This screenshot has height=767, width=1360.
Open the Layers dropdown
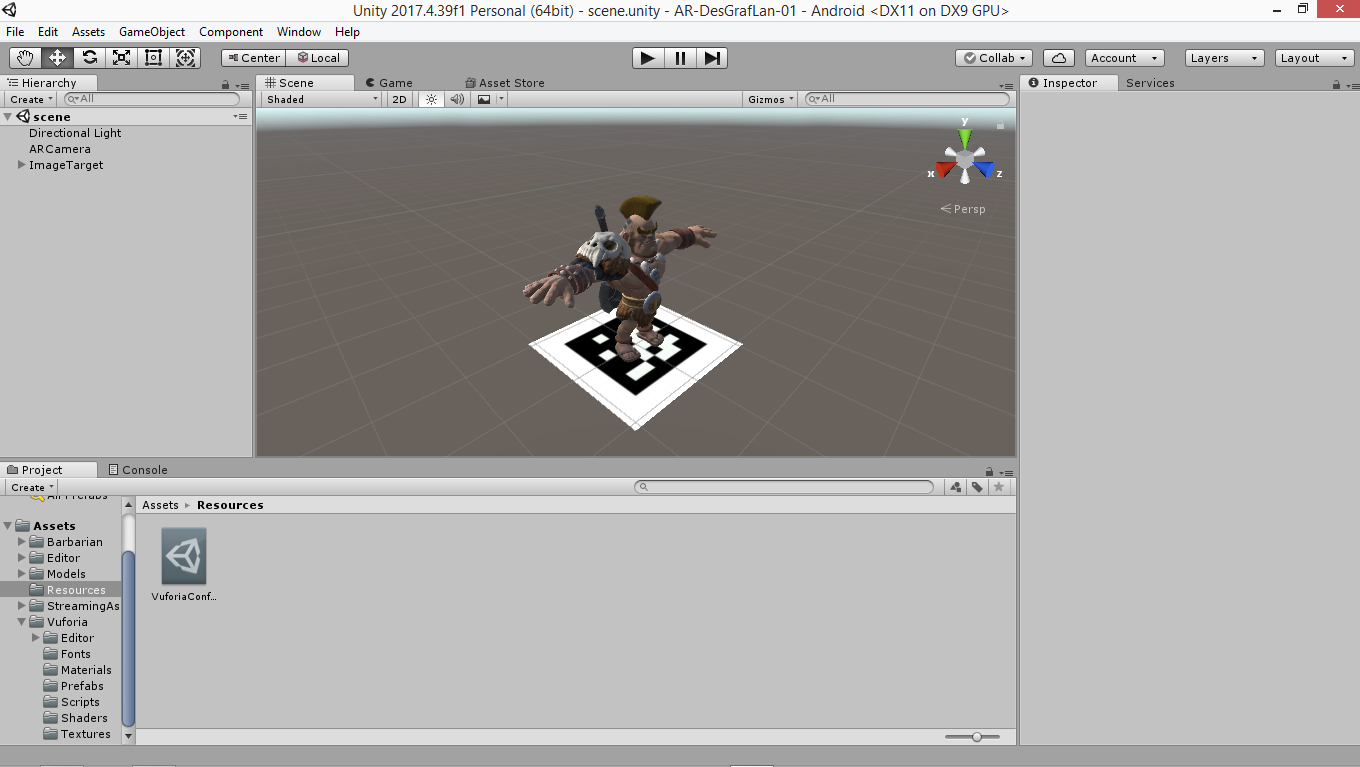pos(1224,58)
